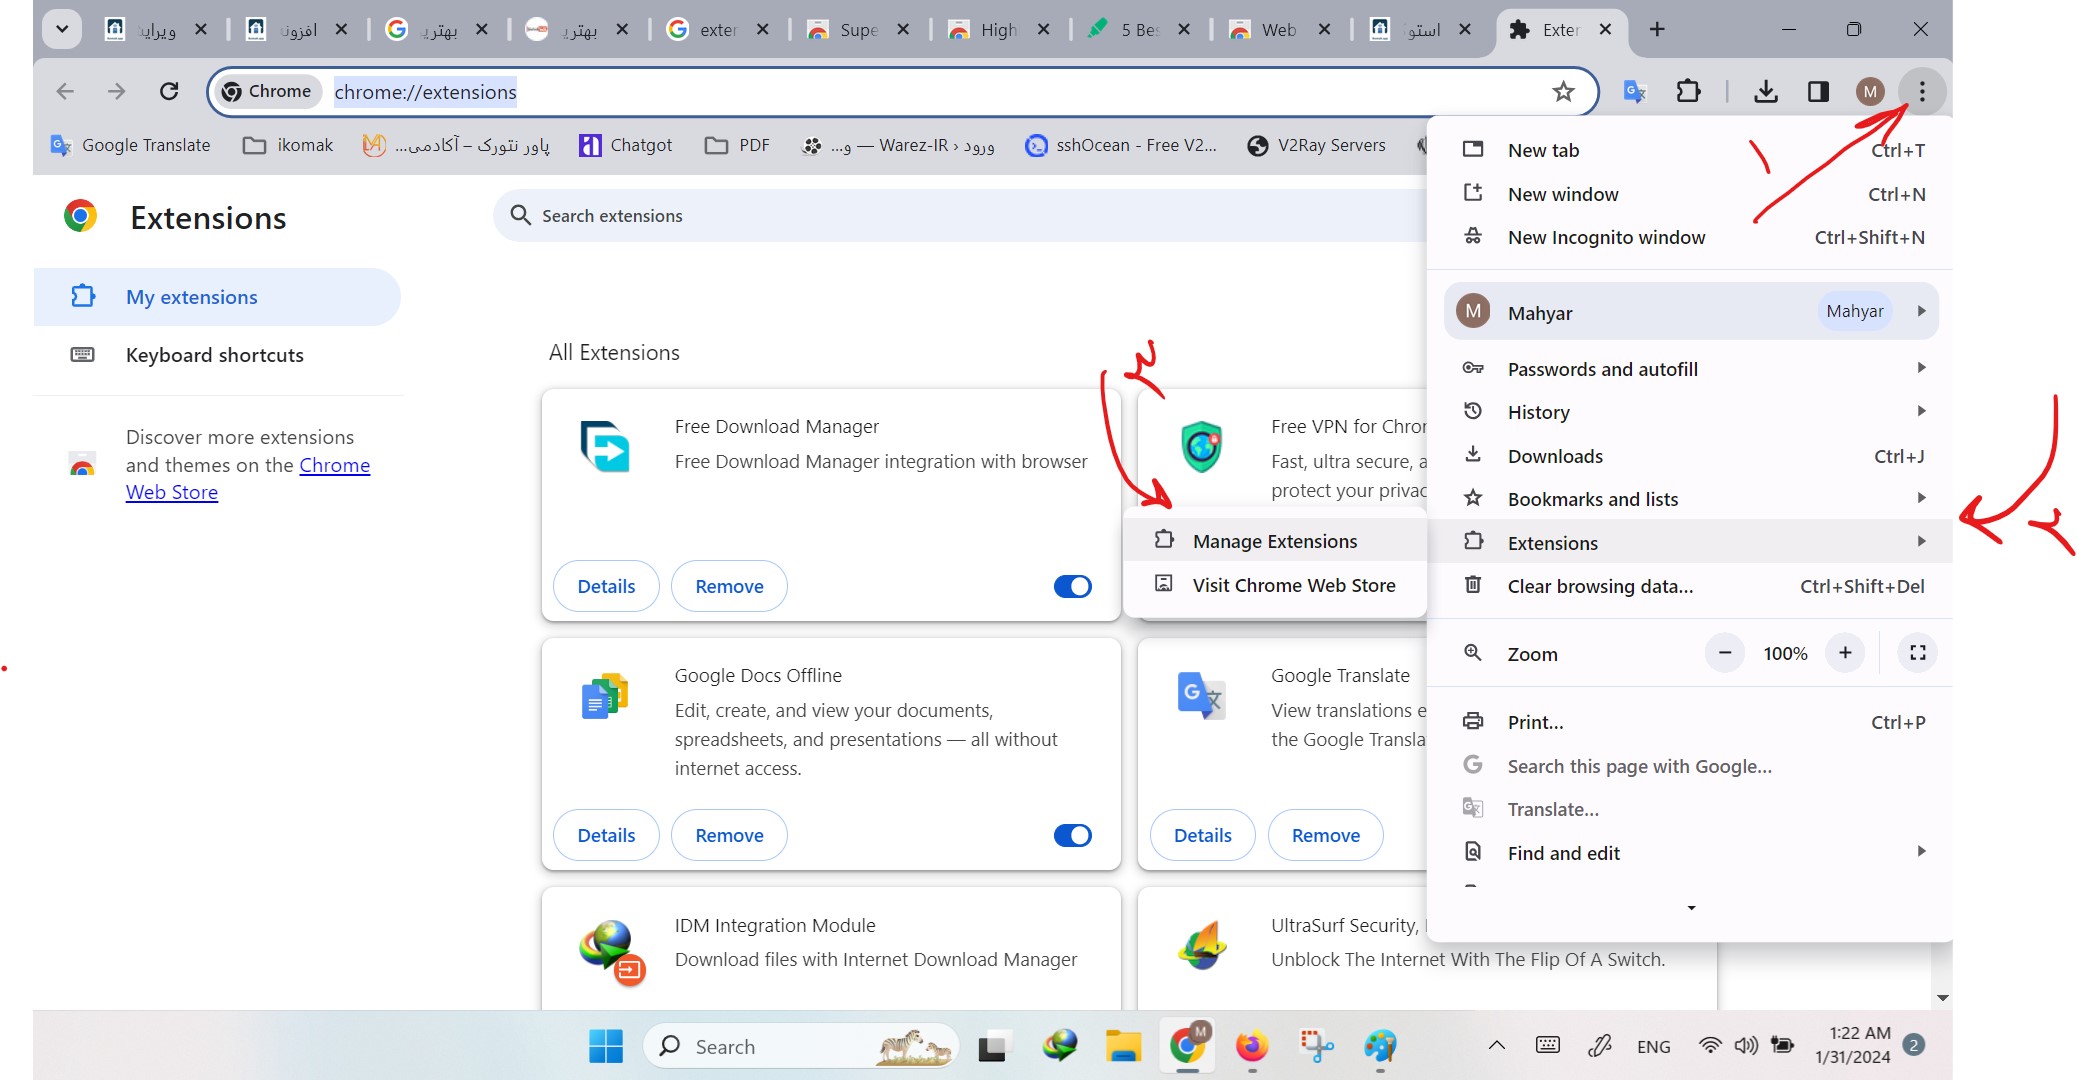The width and height of the screenshot is (2077, 1080).
Task: Choose Visit Chrome Web Store in submenu
Action: [1275, 585]
